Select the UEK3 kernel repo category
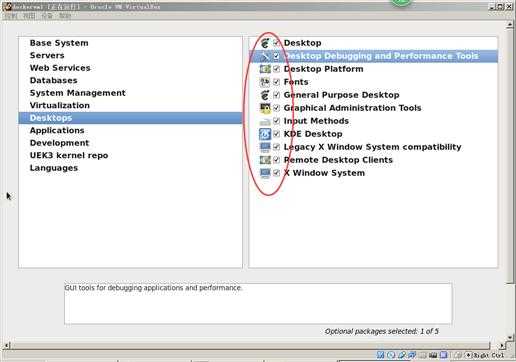This screenshot has height=362, width=516. click(130, 155)
